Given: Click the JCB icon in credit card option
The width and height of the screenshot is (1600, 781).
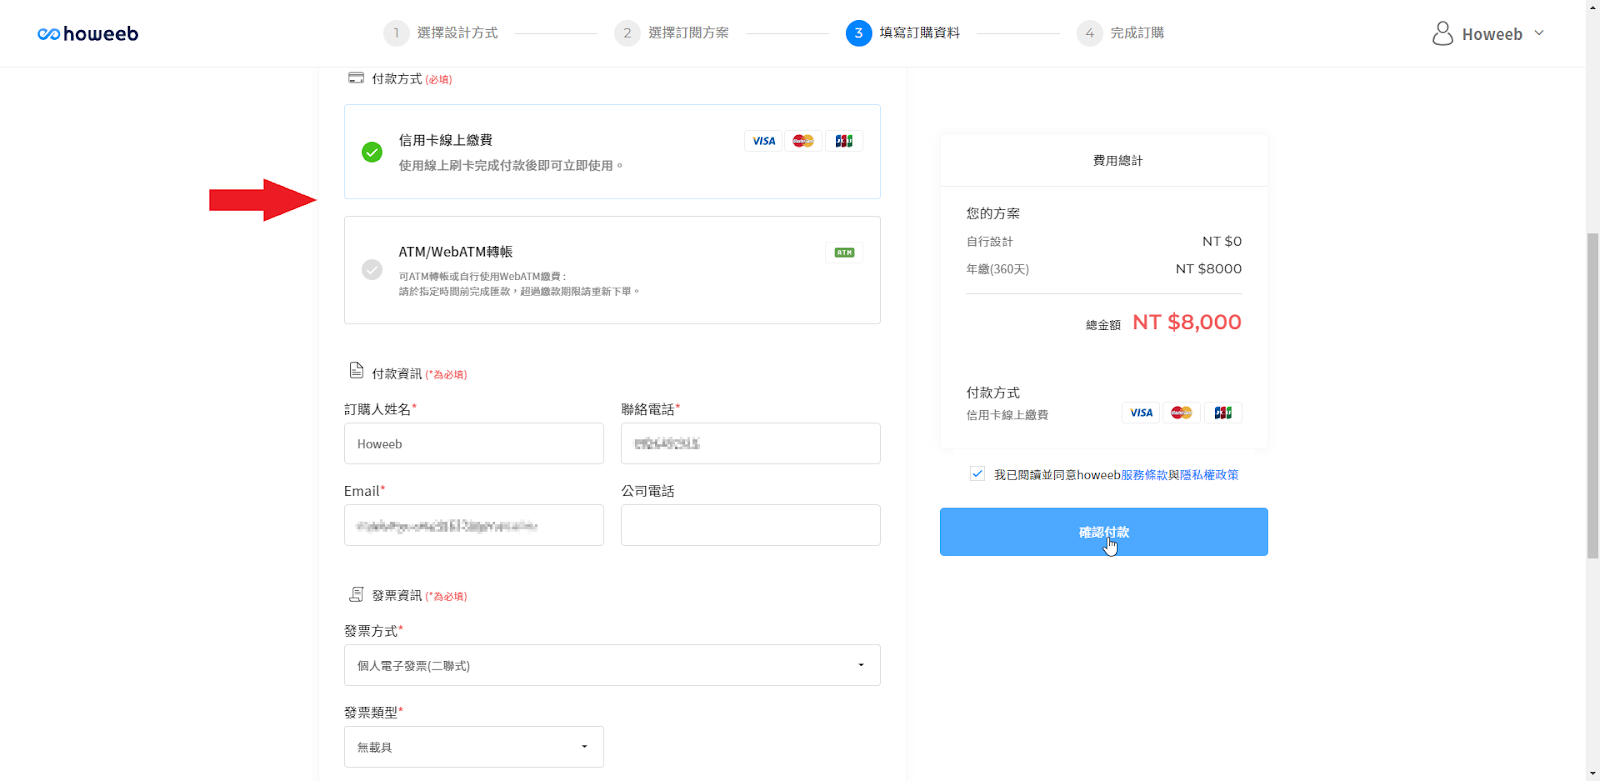Looking at the screenshot, I should [x=844, y=141].
